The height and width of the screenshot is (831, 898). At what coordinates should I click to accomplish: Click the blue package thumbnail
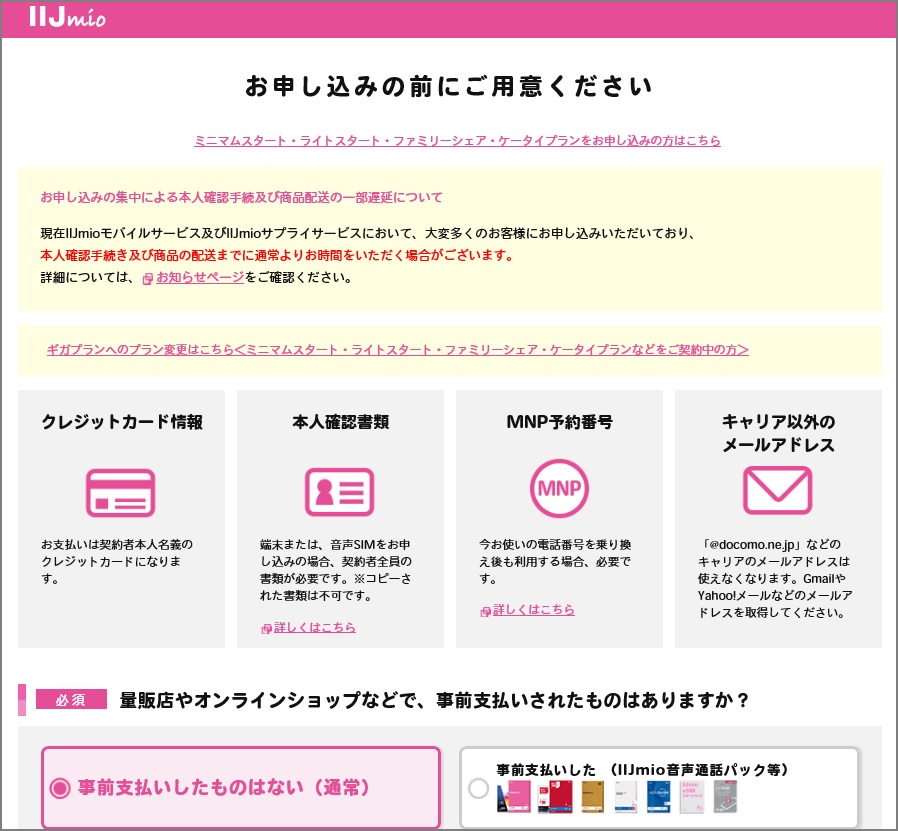[x=659, y=797]
